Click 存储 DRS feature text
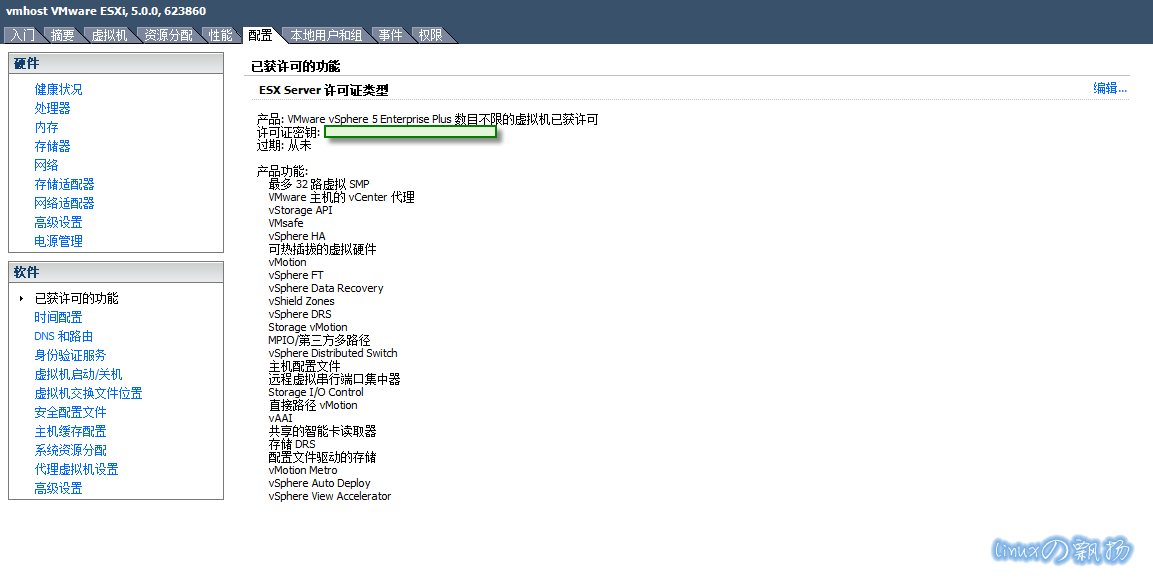The image size is (1153, 586). [292, 444]
